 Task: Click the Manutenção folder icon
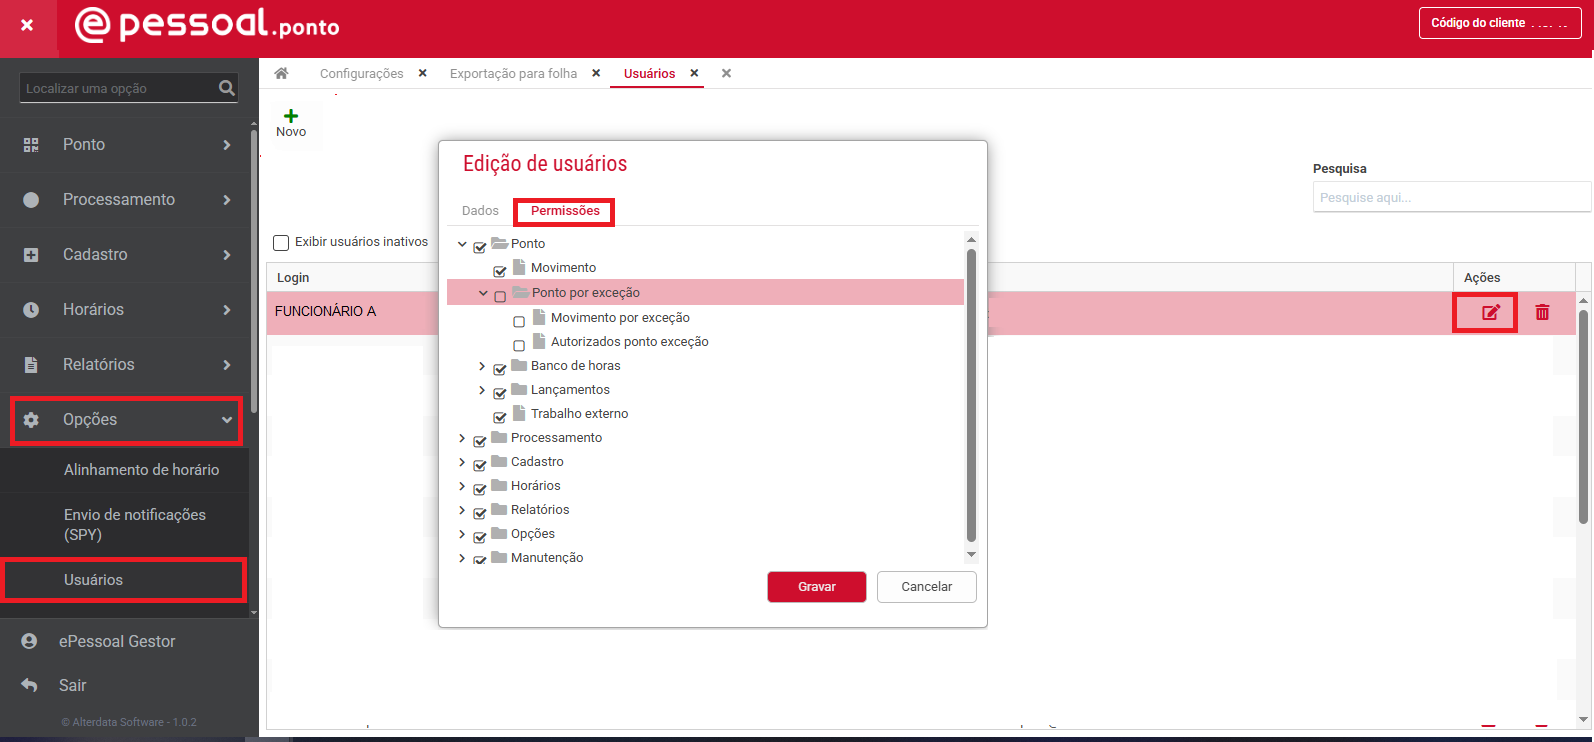coord(499,557)
